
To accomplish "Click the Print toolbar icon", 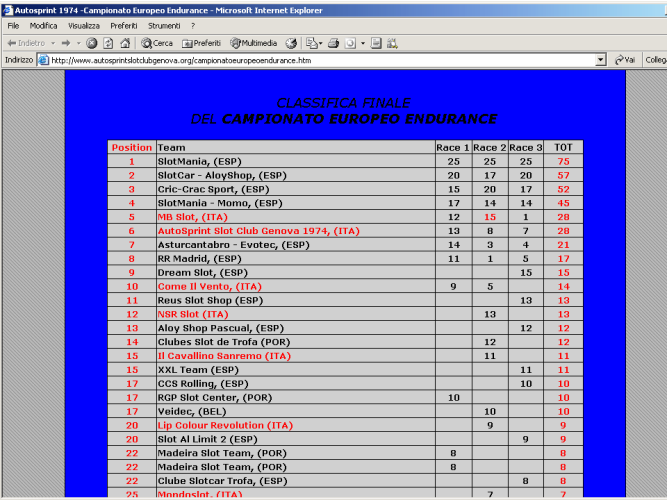I will (334, 43).
